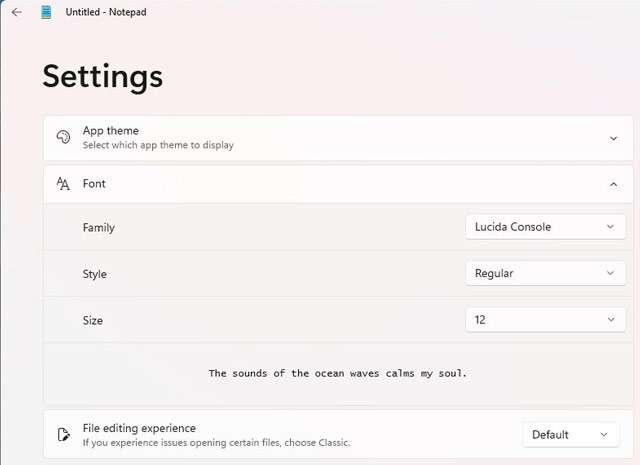640x465 pixels.
Task: Click the Notepad app icon in title bar
Action: click(46, 12)
